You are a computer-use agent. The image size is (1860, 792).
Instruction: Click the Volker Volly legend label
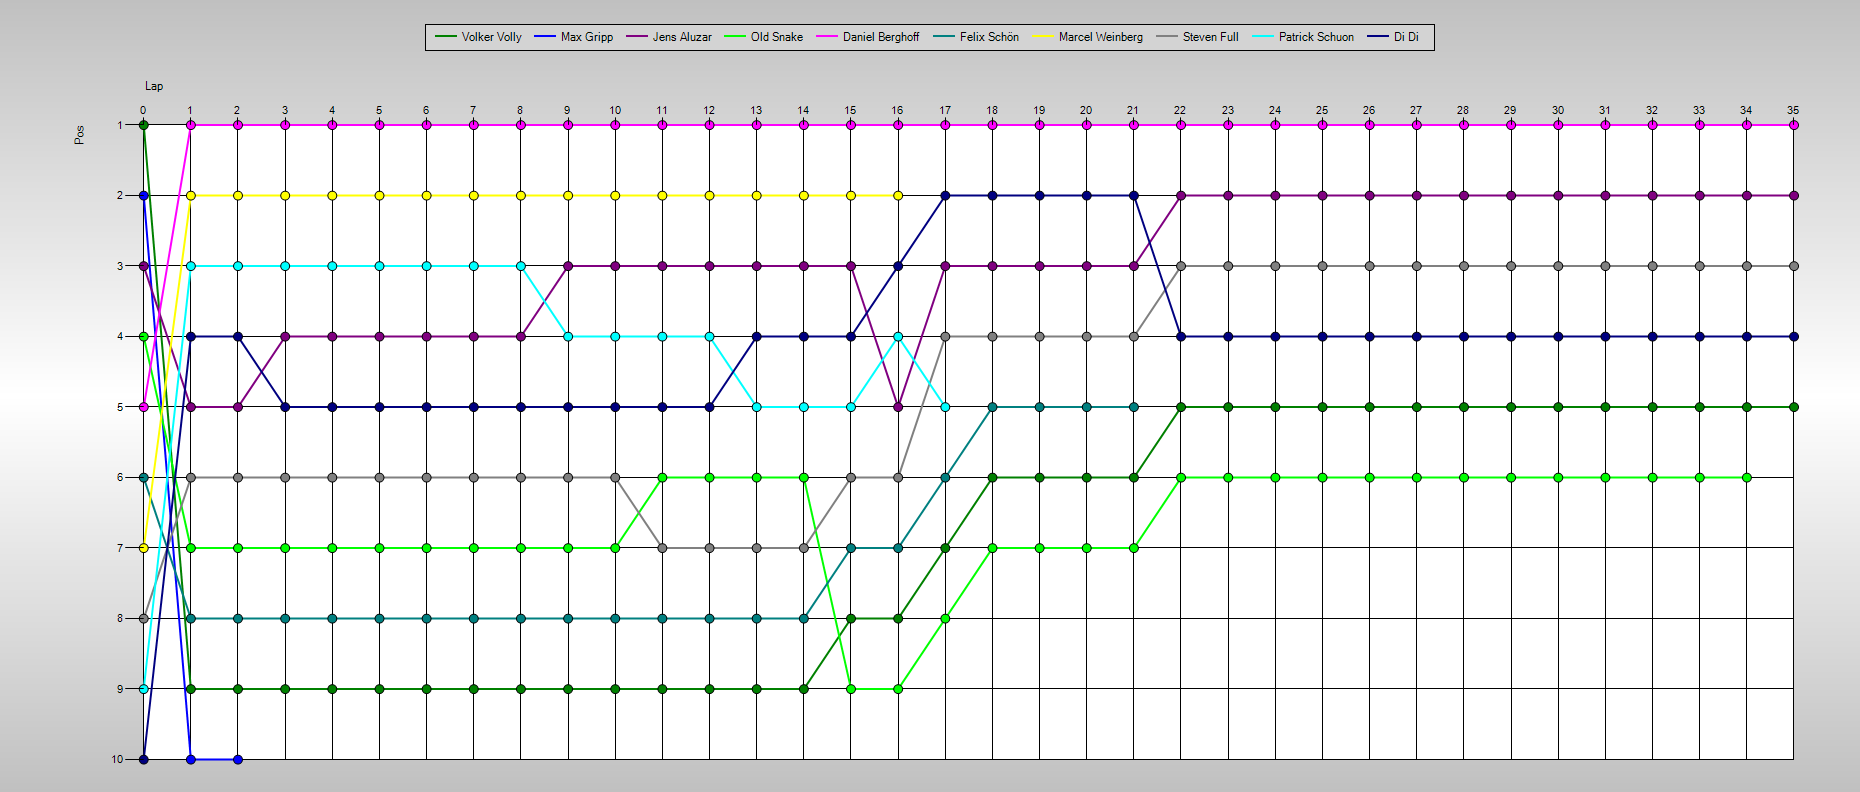coord(491,37)
